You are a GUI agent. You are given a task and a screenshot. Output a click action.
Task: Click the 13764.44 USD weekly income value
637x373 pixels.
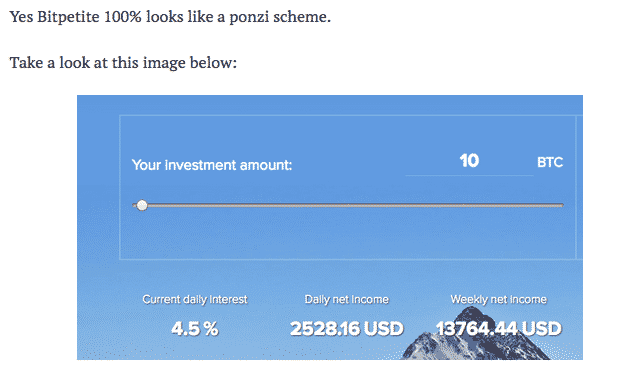[498, 328]
